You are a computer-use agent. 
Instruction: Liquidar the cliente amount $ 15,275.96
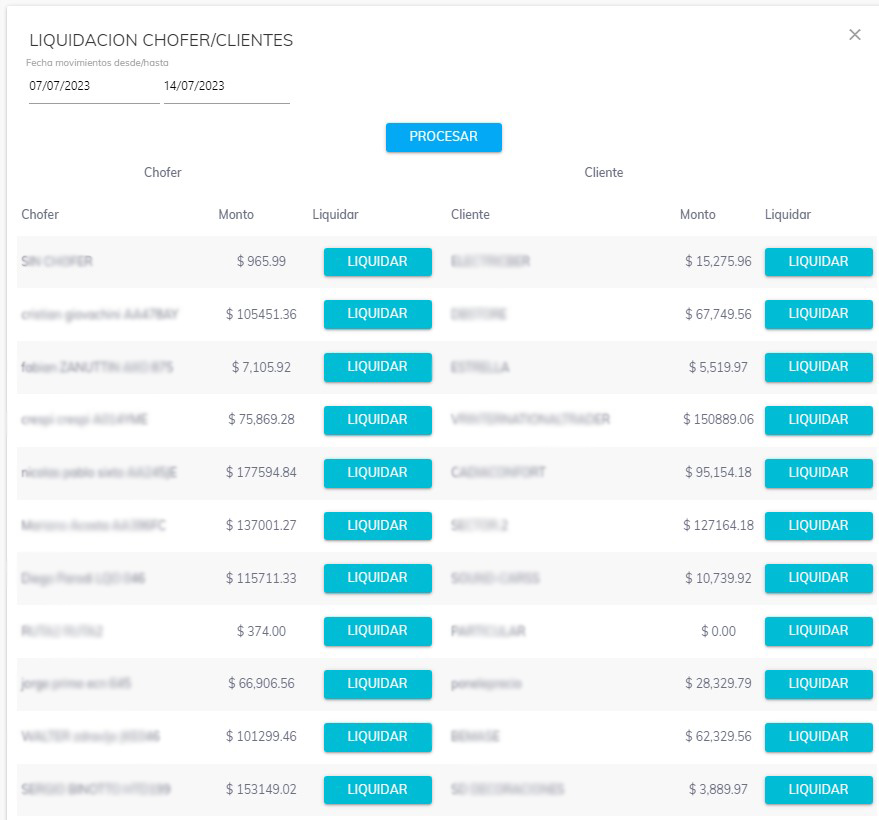[818, 262]
